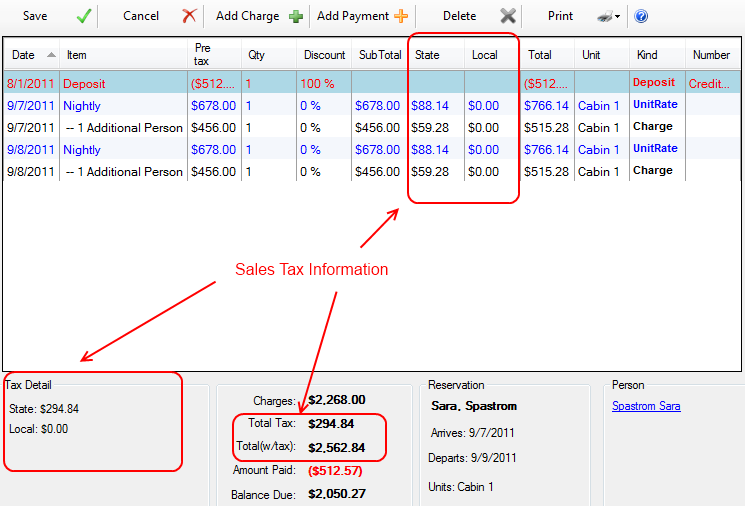Click the 100 % discount cell
The image size is (745, 506).
click(x=317, y=84)
